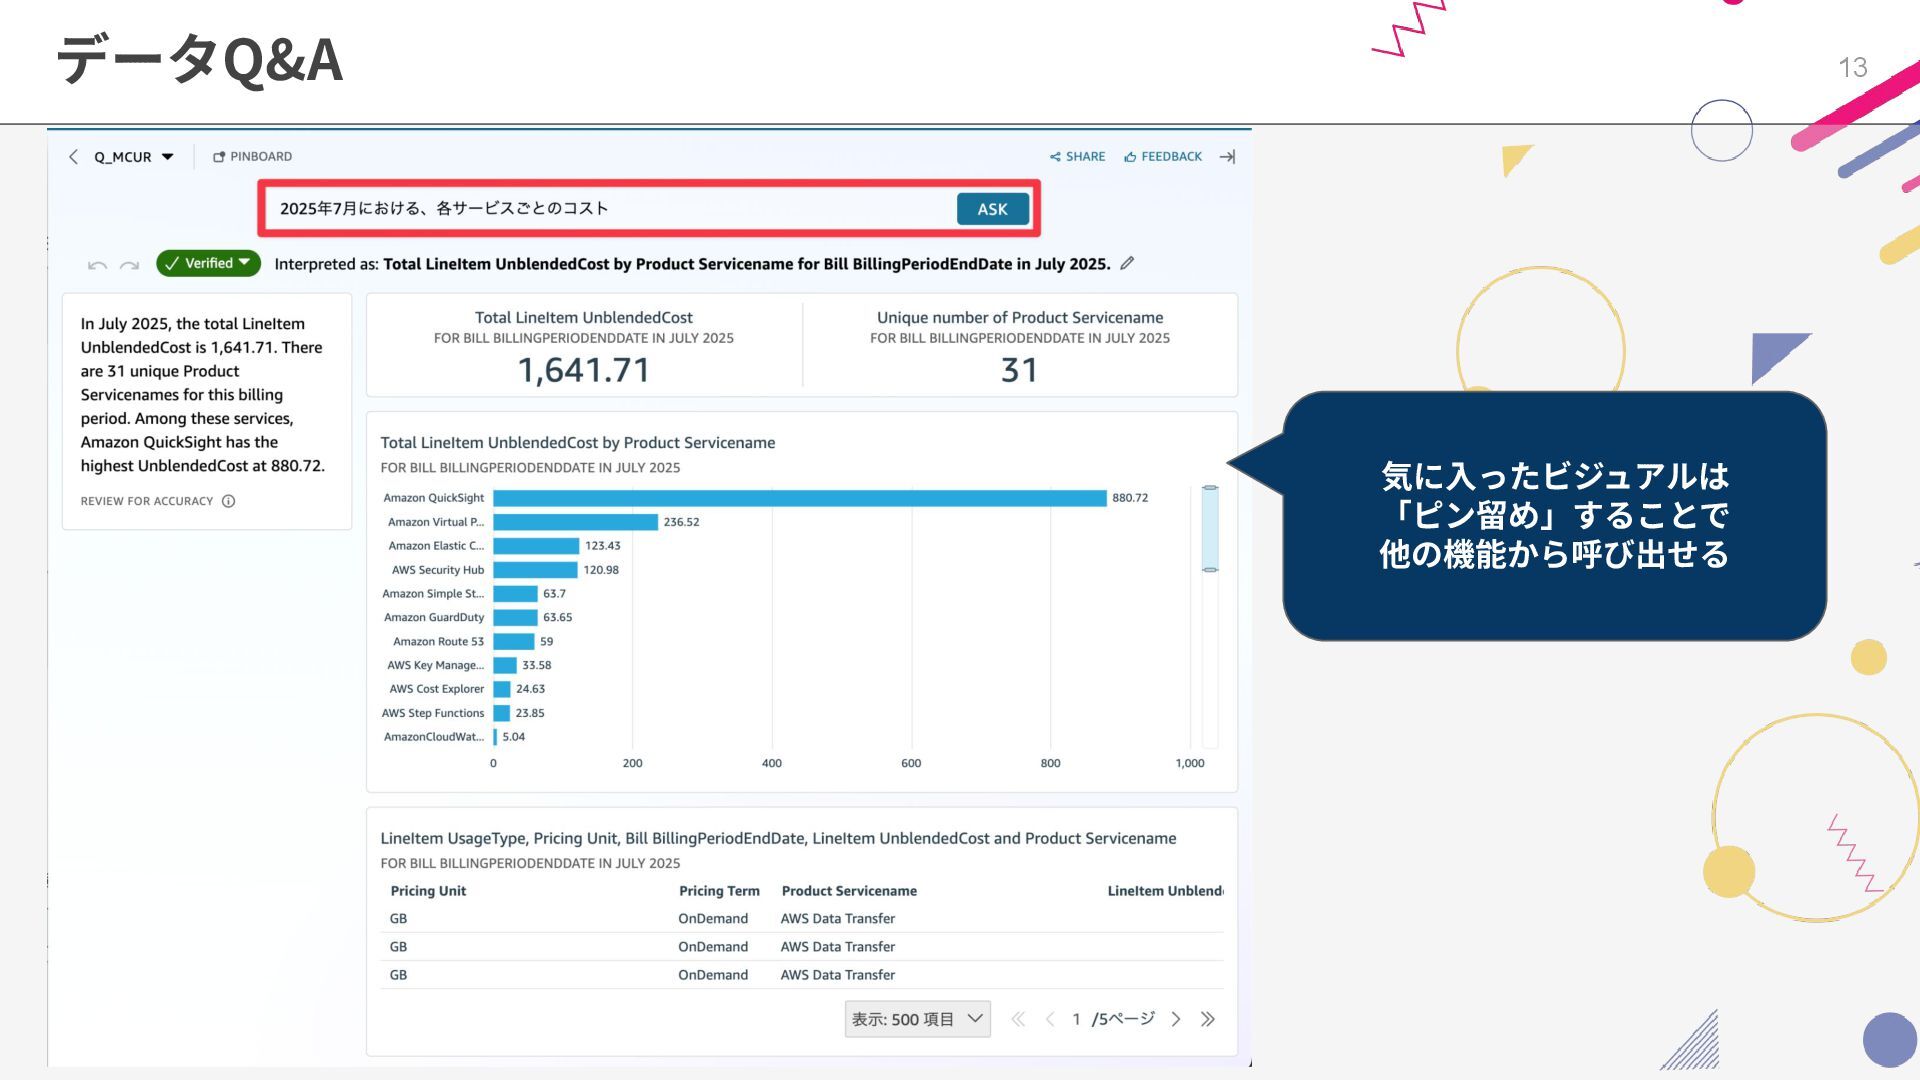Go back using the left chevron icon
The image size is (1920, 1080).
73,157
